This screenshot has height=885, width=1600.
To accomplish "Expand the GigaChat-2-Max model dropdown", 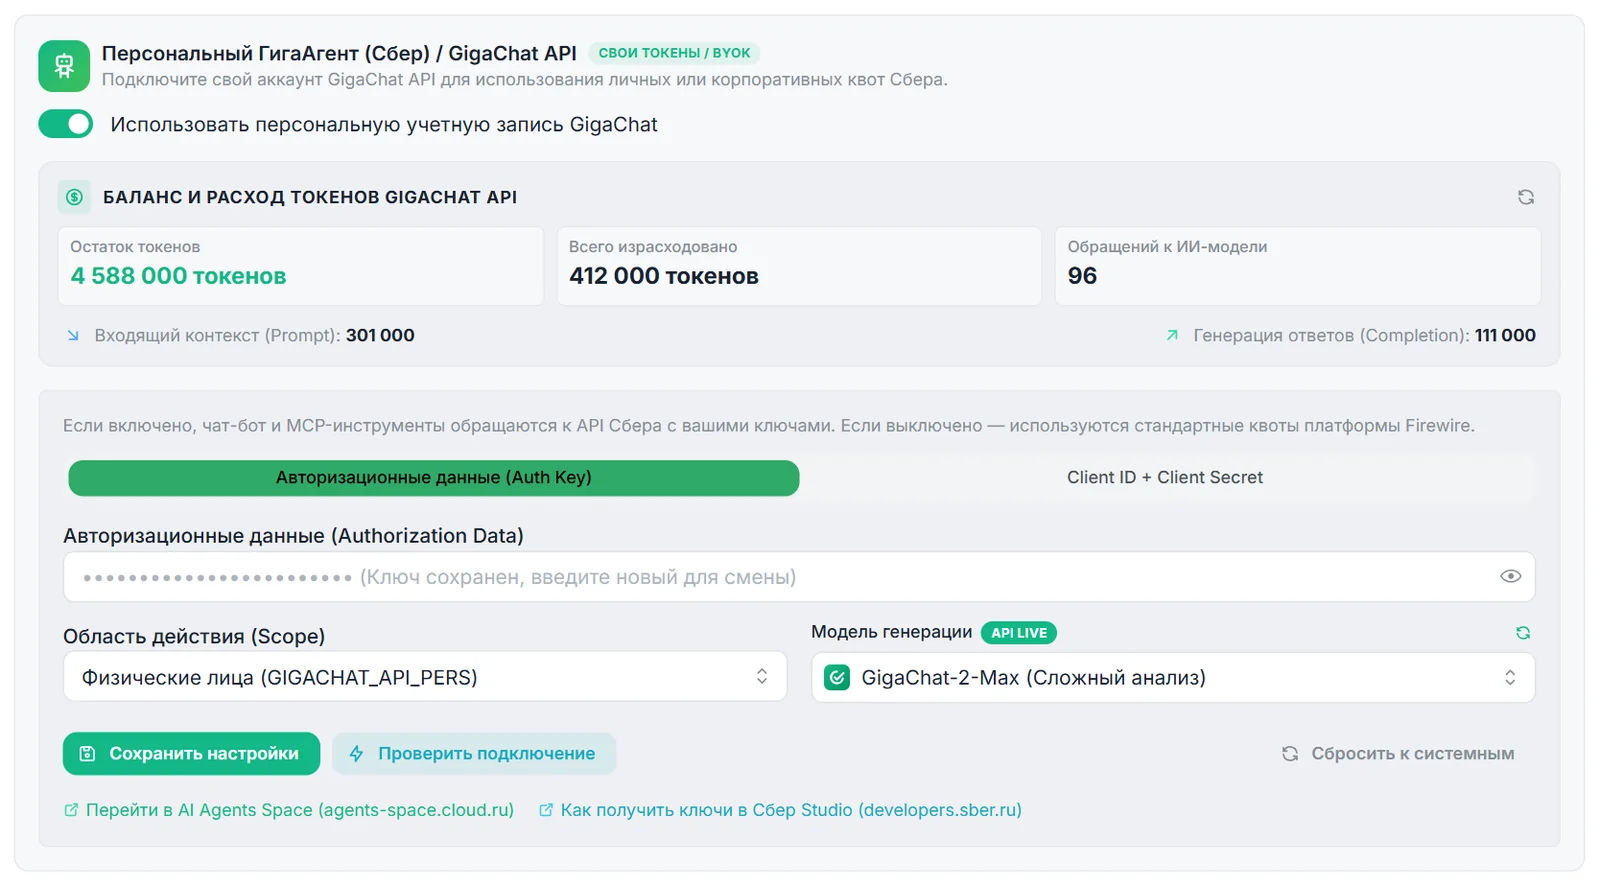I will 1173,677.
